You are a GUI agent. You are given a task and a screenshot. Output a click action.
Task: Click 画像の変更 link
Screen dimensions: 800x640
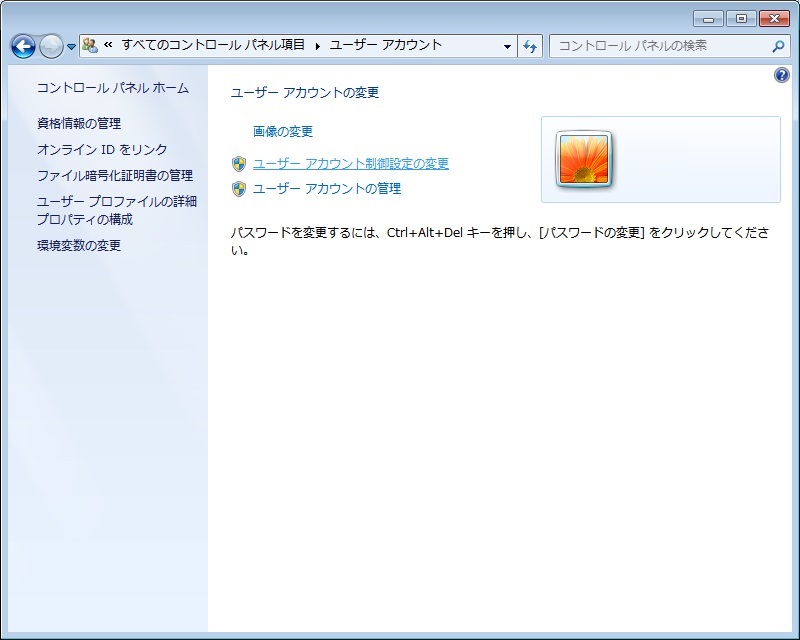point(283,131)
